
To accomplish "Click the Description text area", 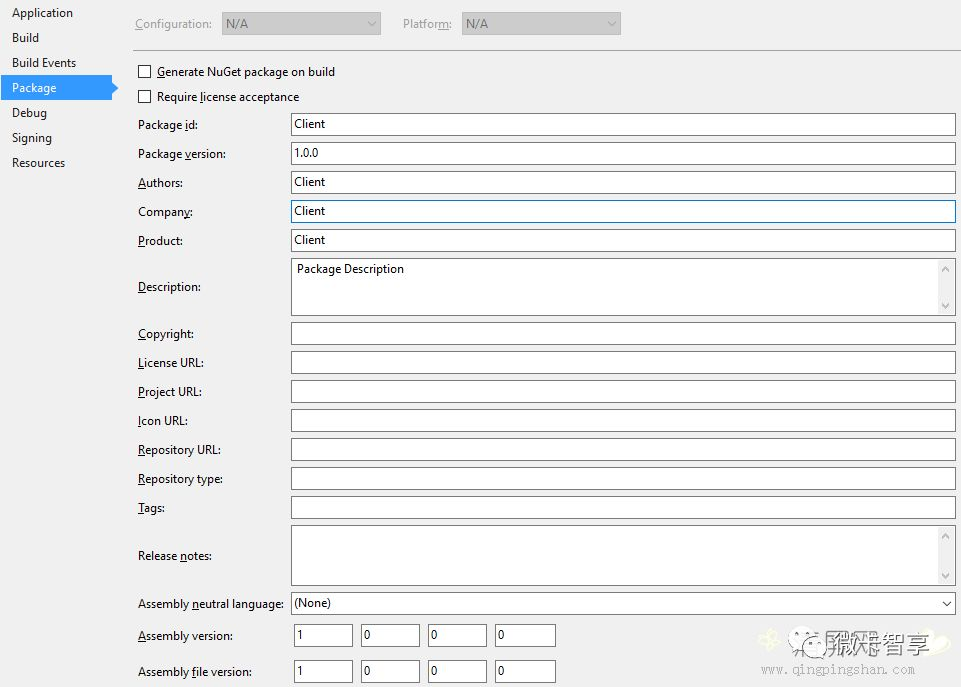I will [615, 287].
